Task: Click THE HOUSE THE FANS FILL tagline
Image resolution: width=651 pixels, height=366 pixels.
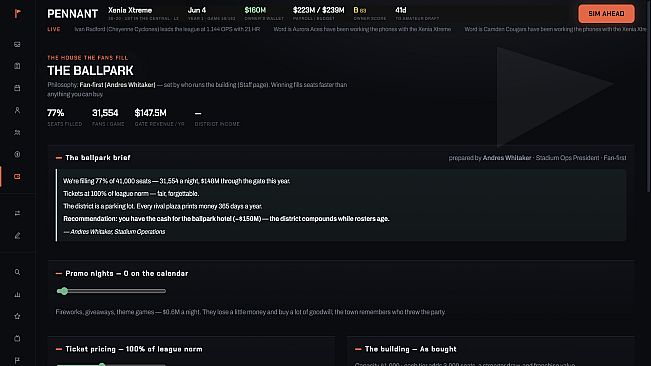Action: point(88,58)
